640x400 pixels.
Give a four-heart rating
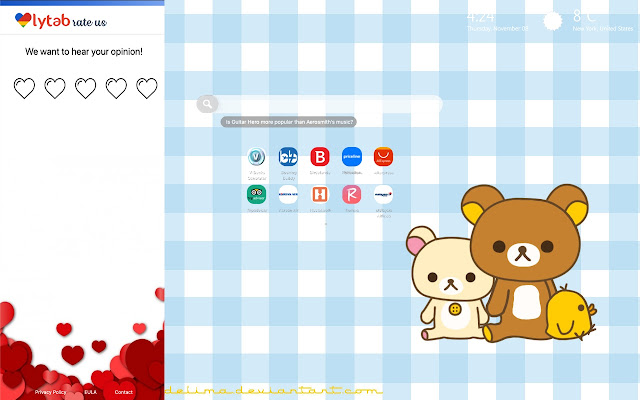click(x=116, y=89)
